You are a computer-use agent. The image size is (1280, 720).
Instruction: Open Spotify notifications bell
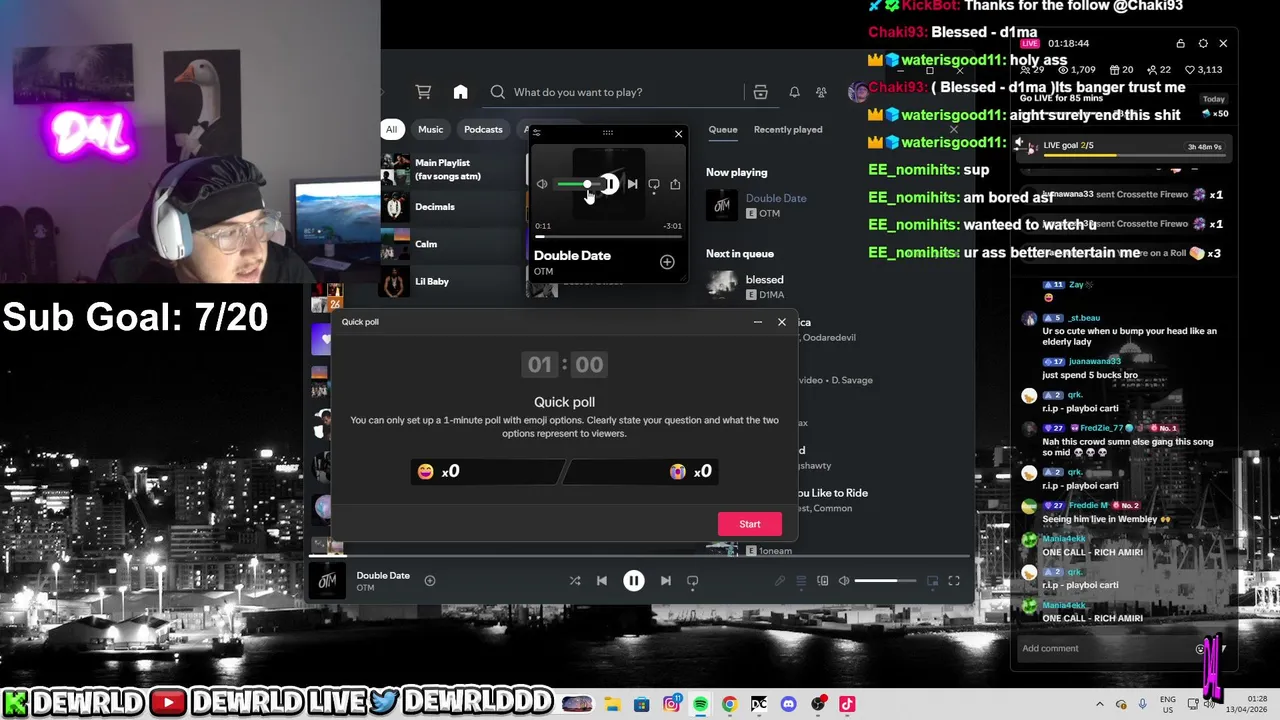point(794,92)
